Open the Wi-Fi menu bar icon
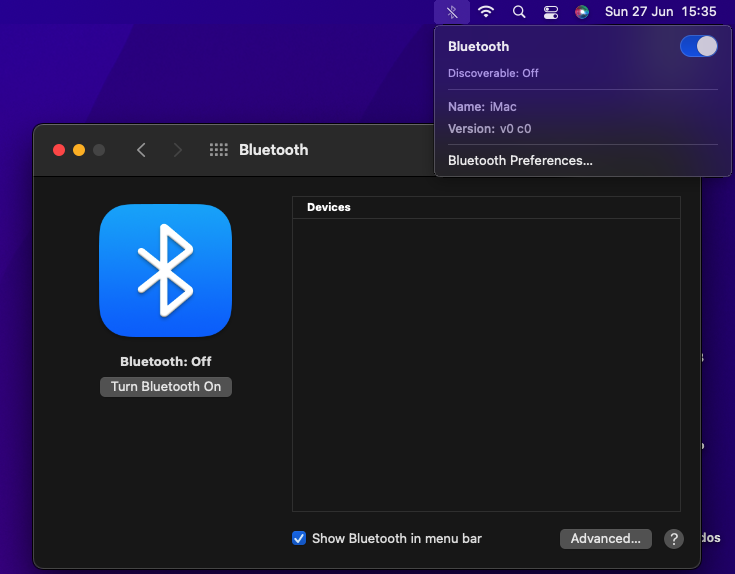The image size is (735, 574). (486, 11)
